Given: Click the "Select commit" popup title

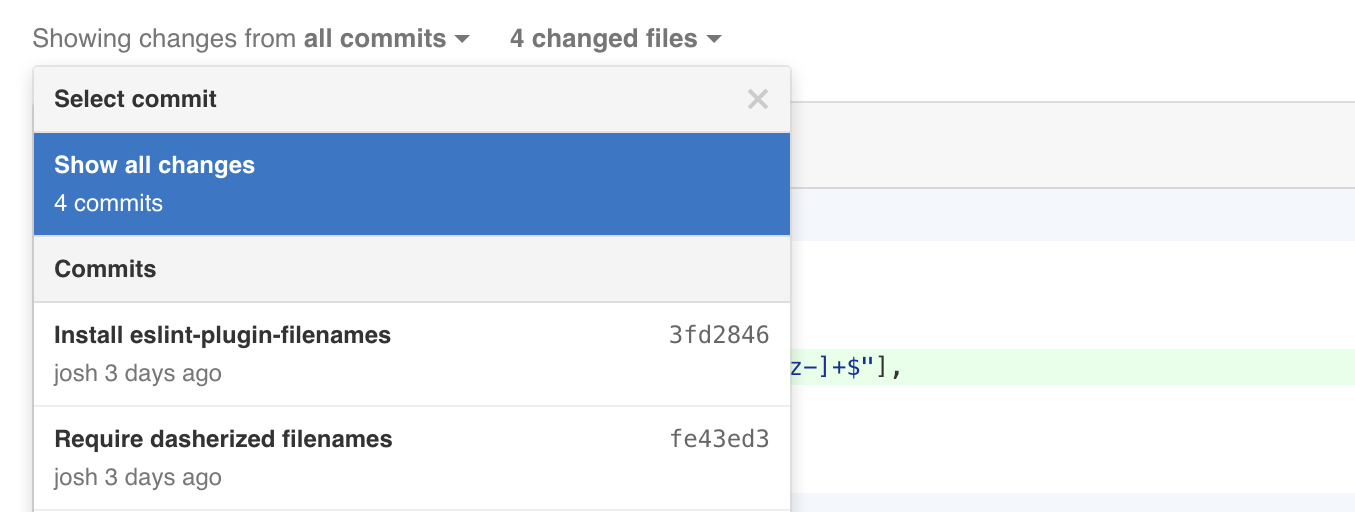Looking at the screenshot, I should pyautogui.click(x=135, y=99).
